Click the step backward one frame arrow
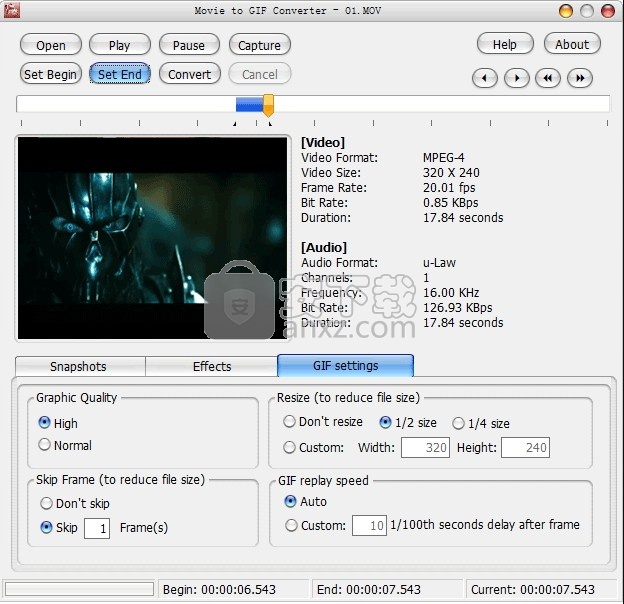 click(x=484, y=78)
